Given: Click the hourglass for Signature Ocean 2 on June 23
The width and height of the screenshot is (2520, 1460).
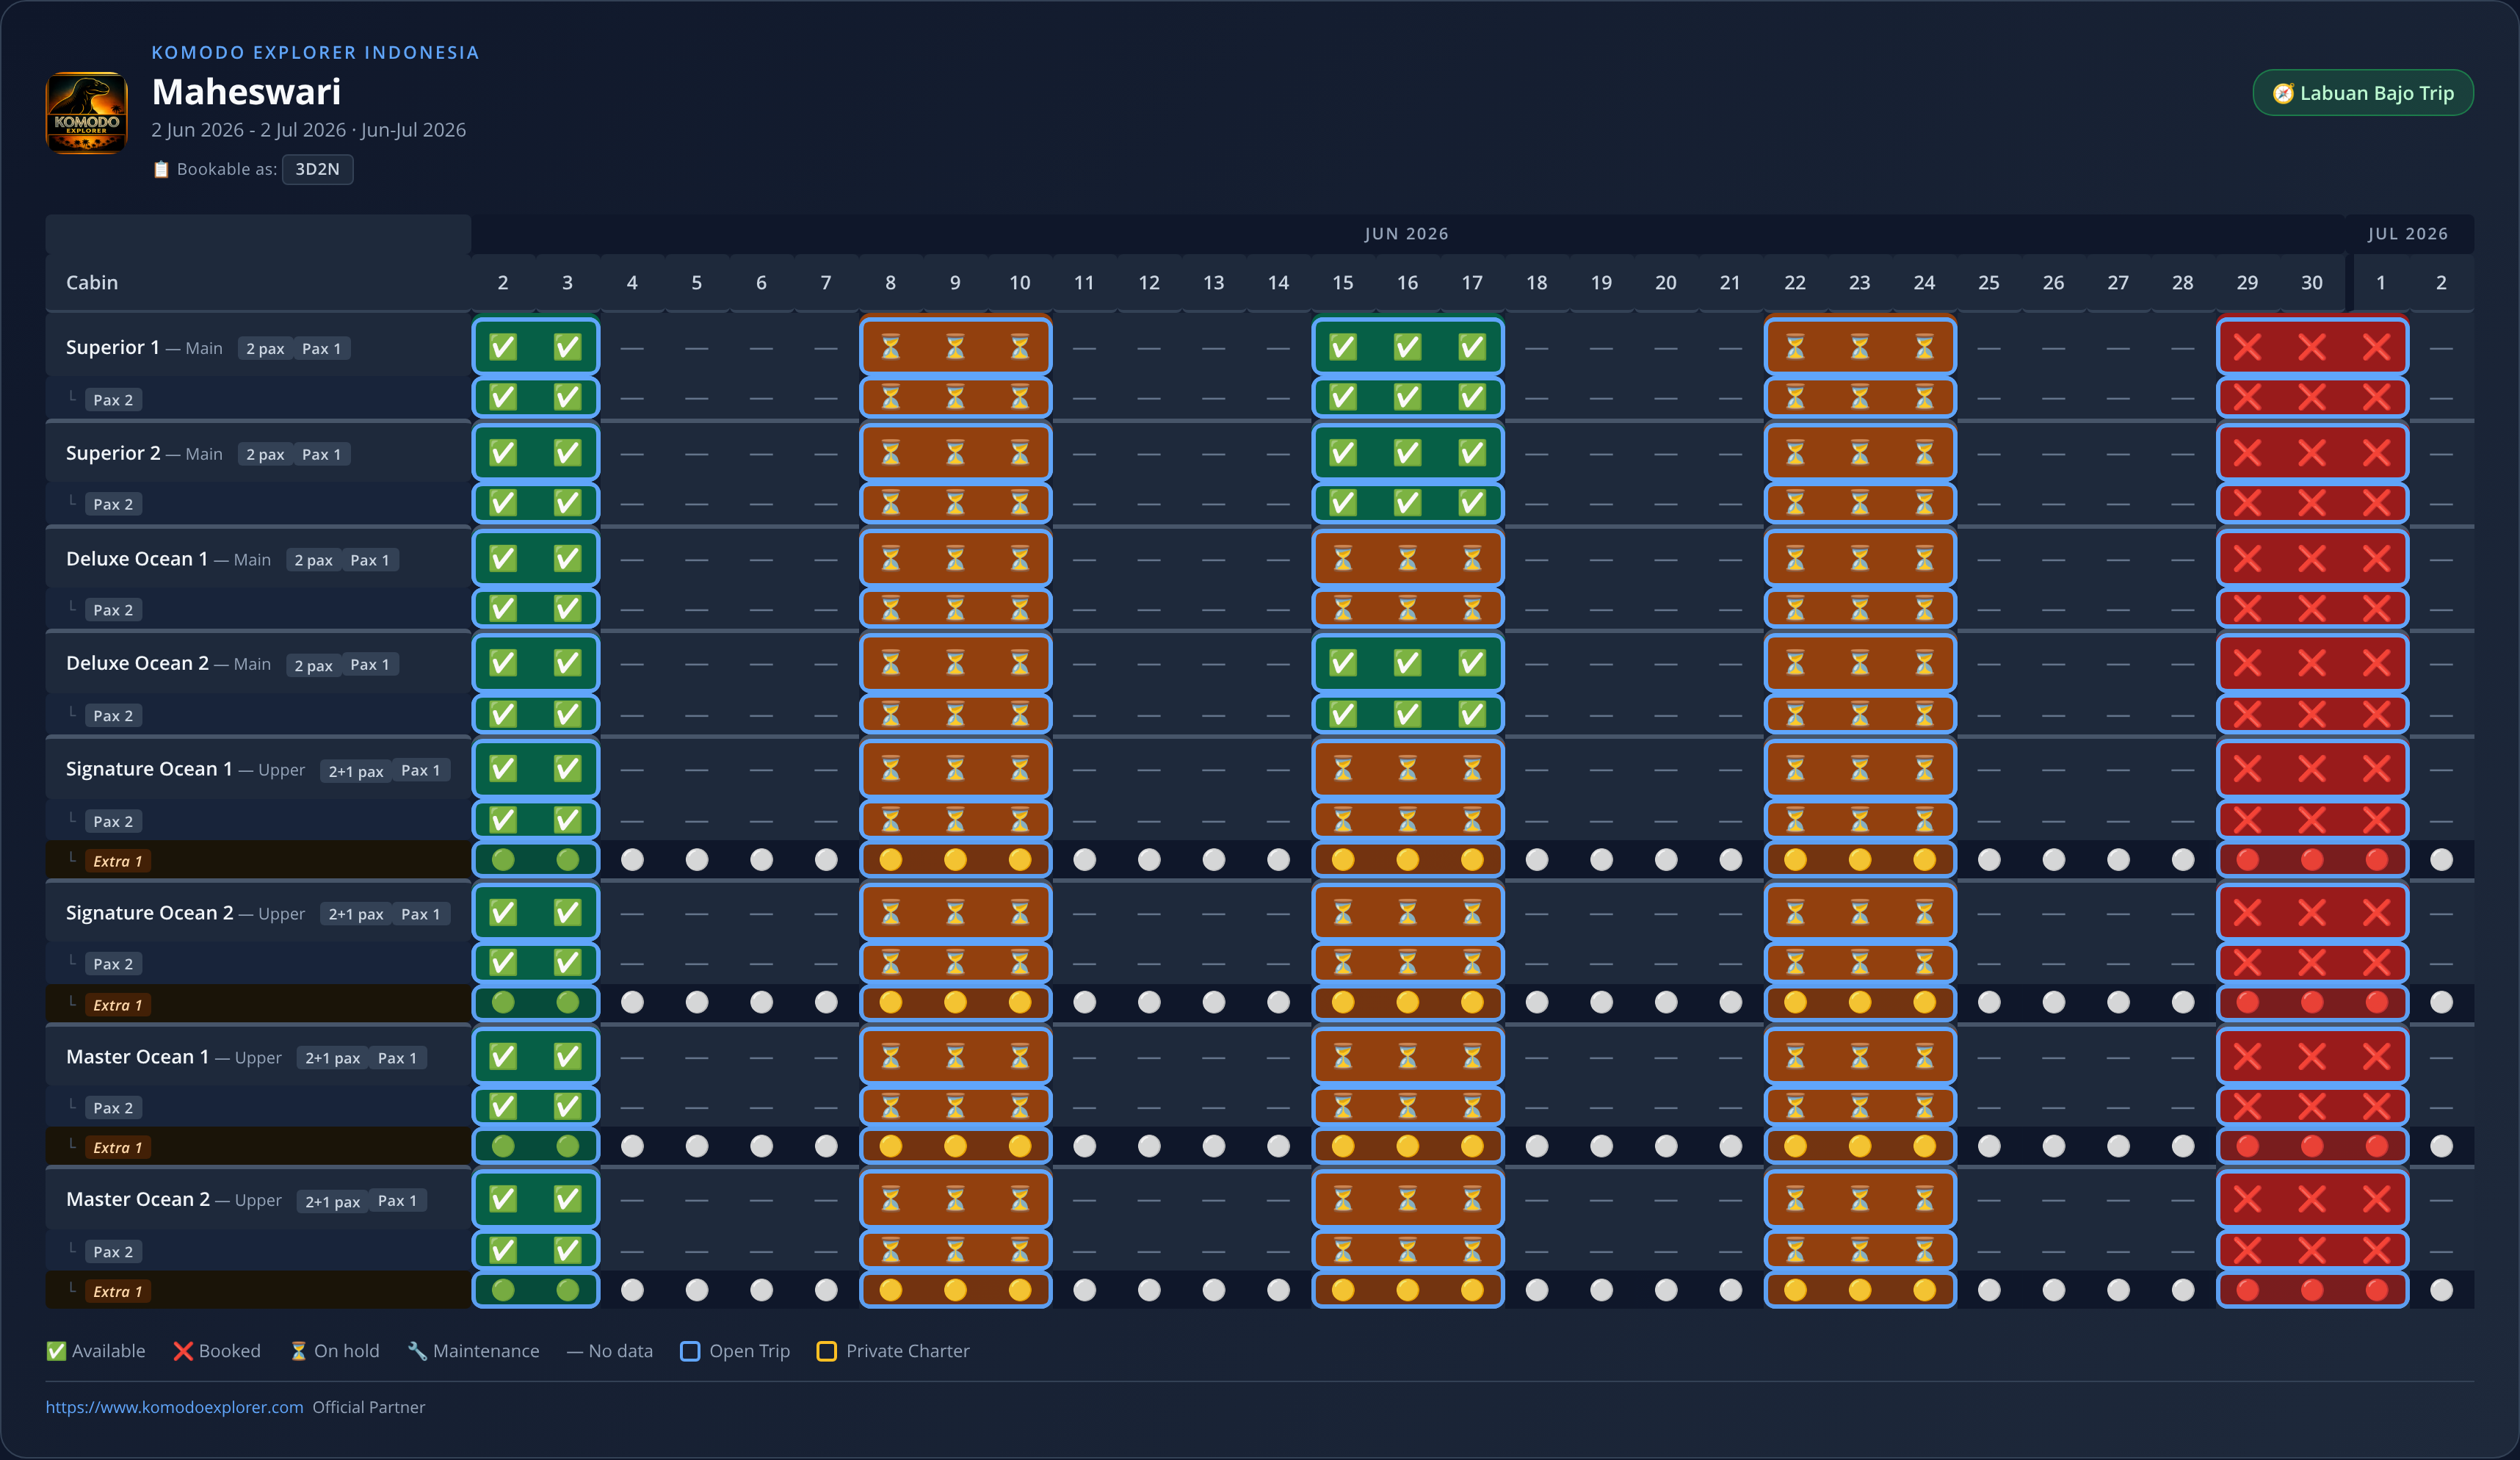Looking at the screenshot, I should click(1860, 912).
